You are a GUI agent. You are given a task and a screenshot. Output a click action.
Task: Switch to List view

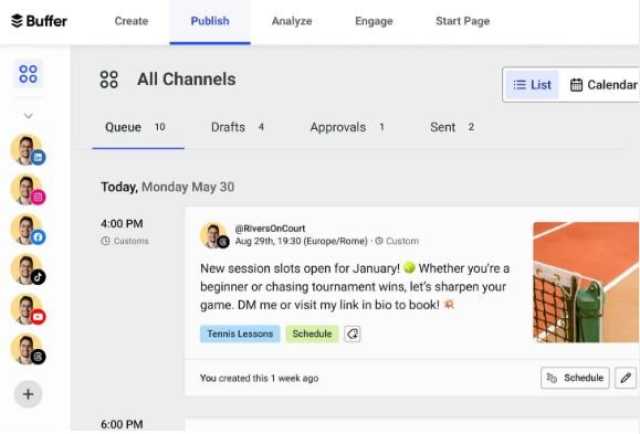532,85
